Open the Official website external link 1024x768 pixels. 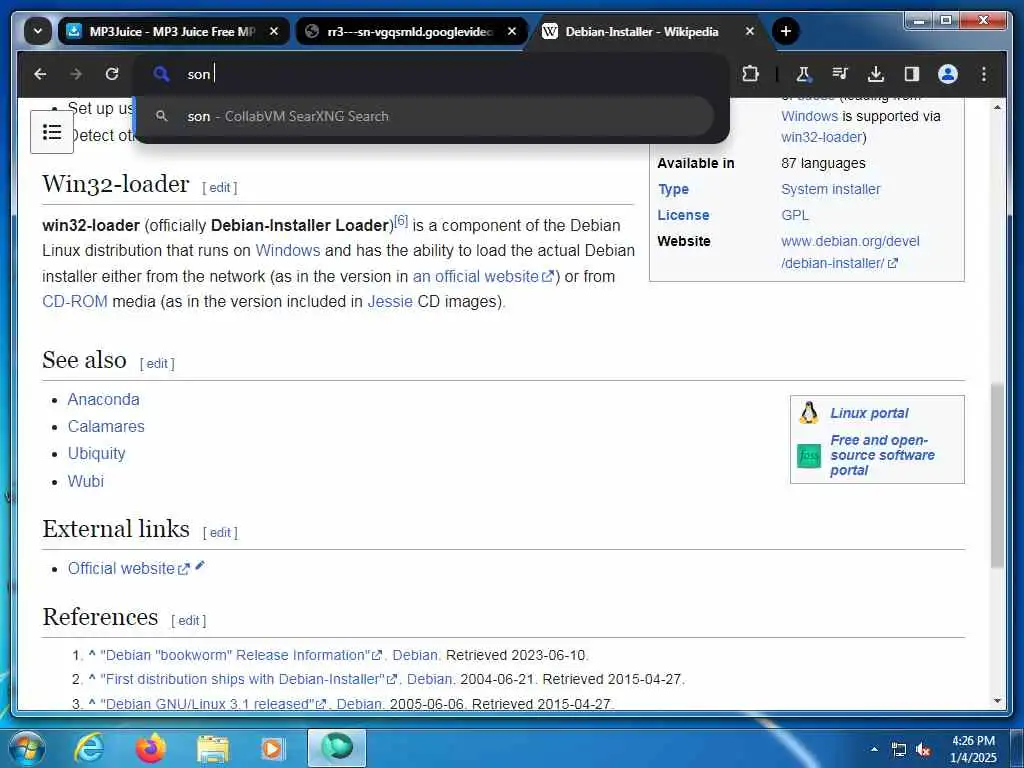128,569
